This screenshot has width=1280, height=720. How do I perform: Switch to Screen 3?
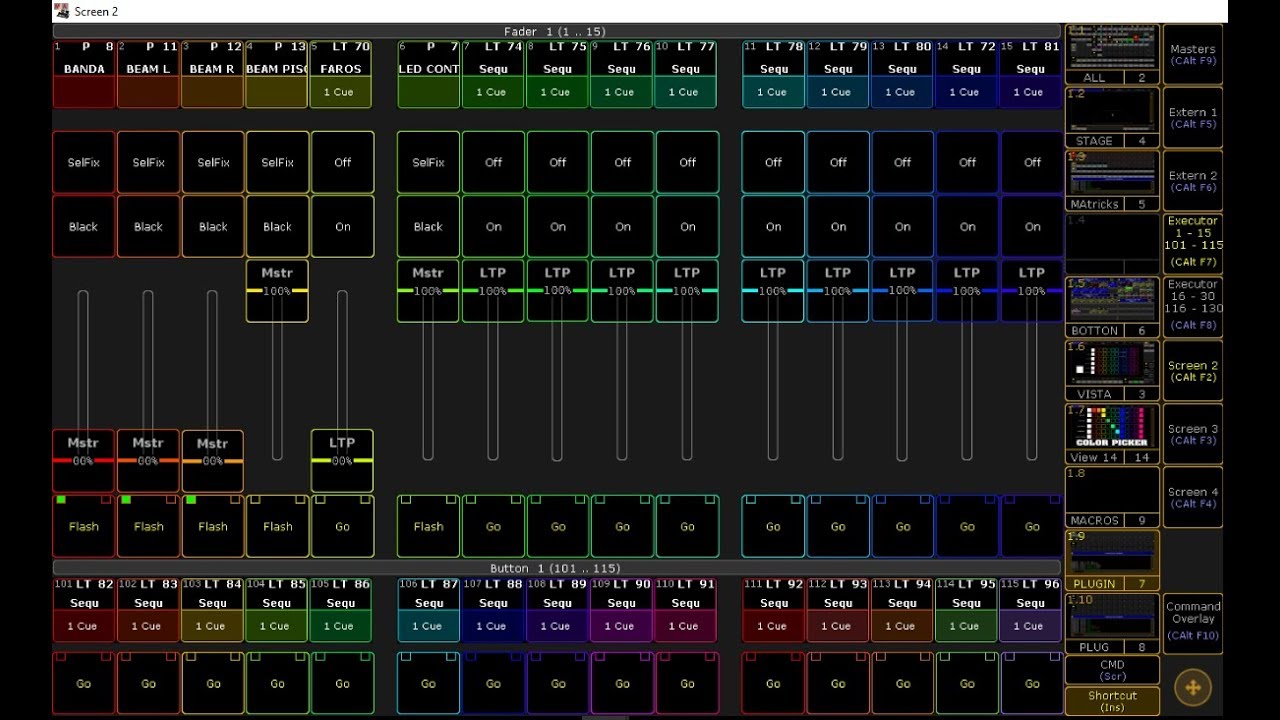[x=1193, y=433]
